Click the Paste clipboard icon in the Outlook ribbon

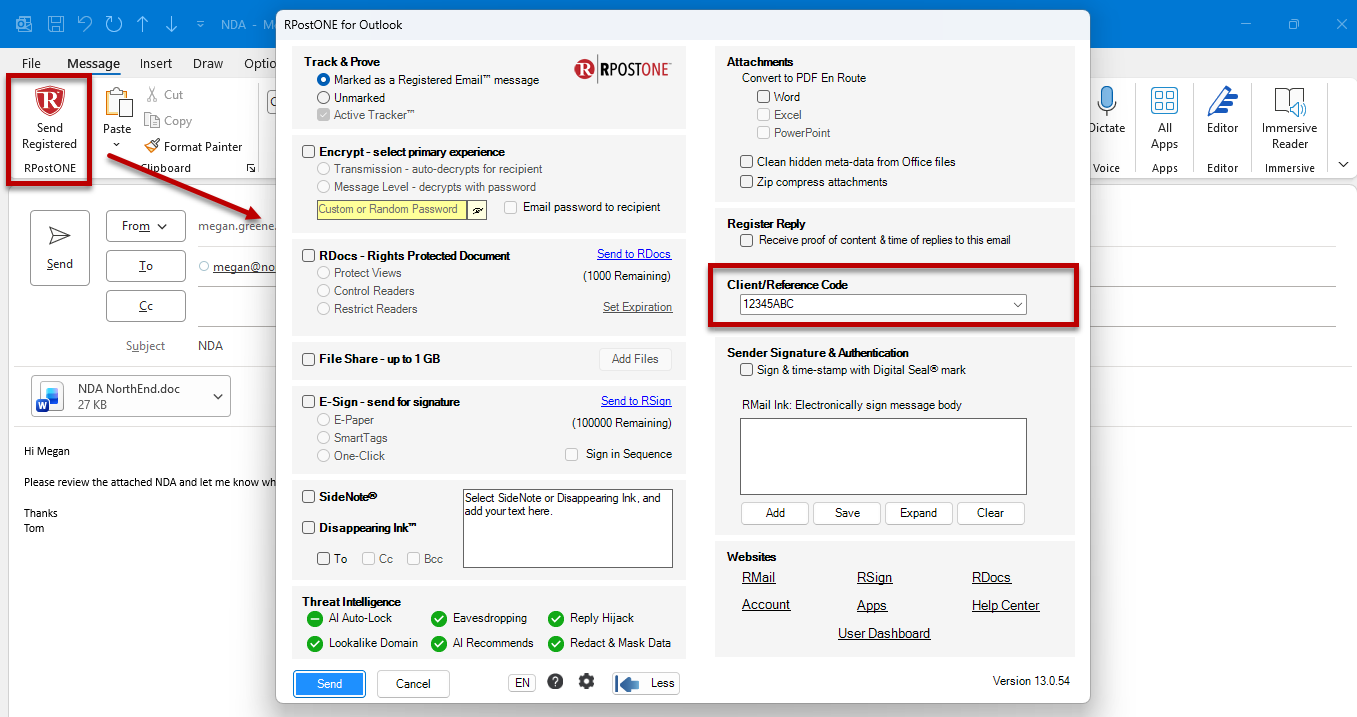[118, 103]
